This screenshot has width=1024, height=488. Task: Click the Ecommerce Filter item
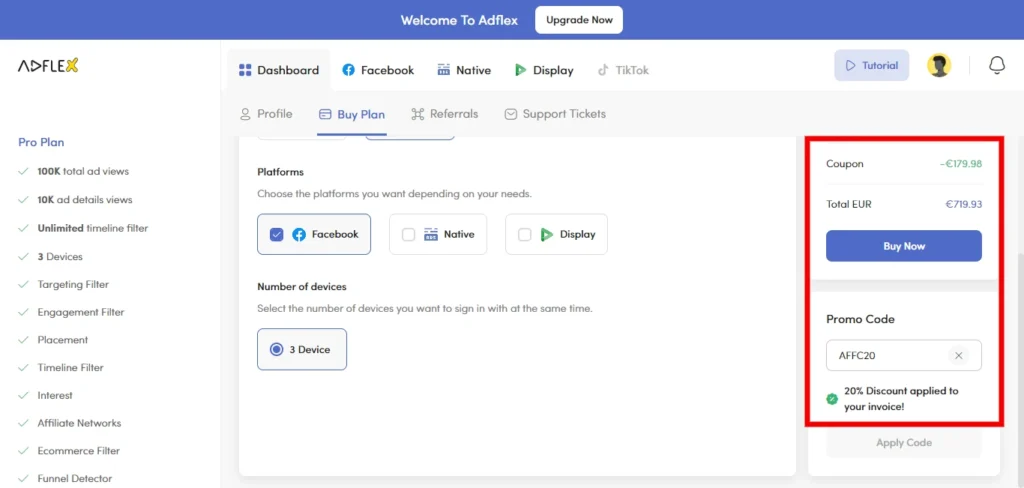(78, 451)
